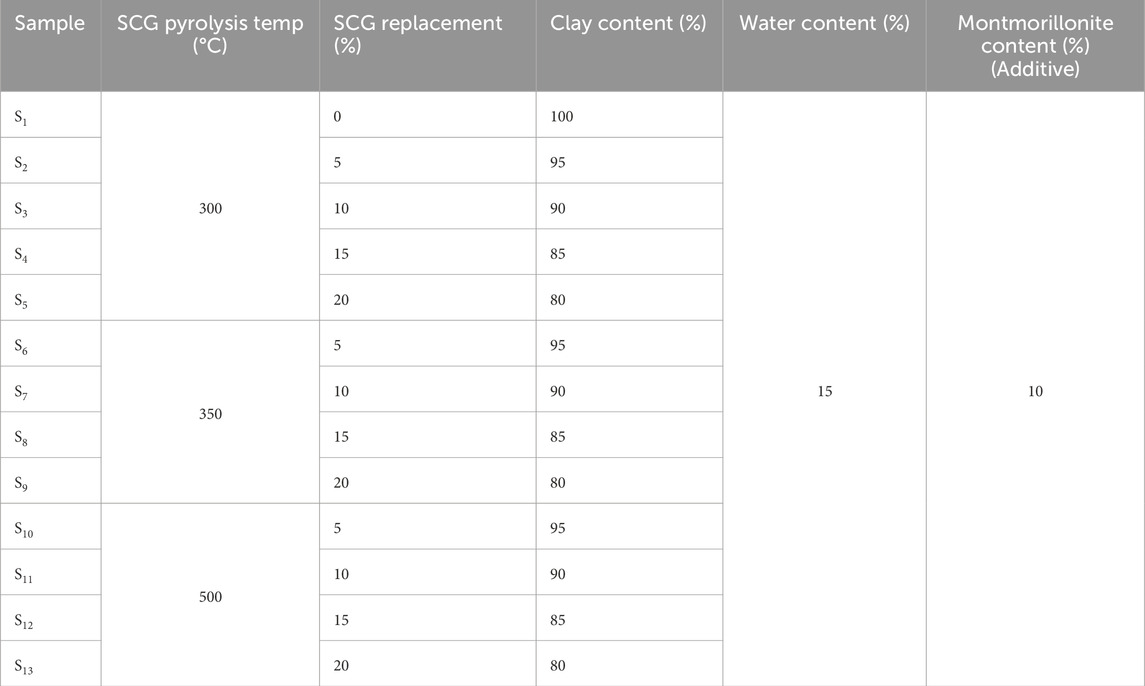Select SCG replacement 15 in S8 row
Viewport: 1145px width, 686px height.
point(342,437)
